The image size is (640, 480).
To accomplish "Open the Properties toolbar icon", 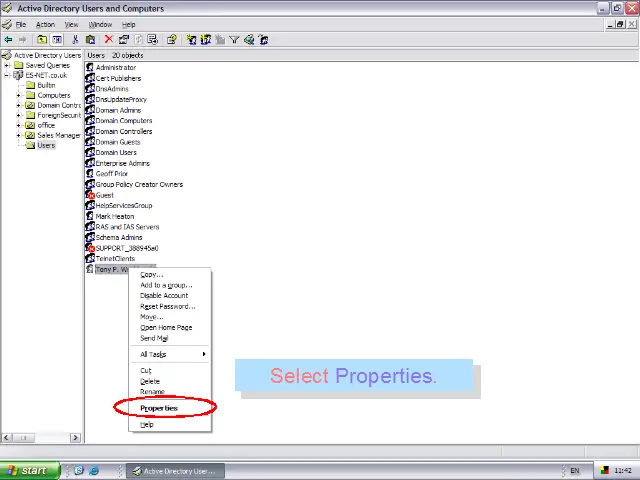I will [x=124, y=40].
